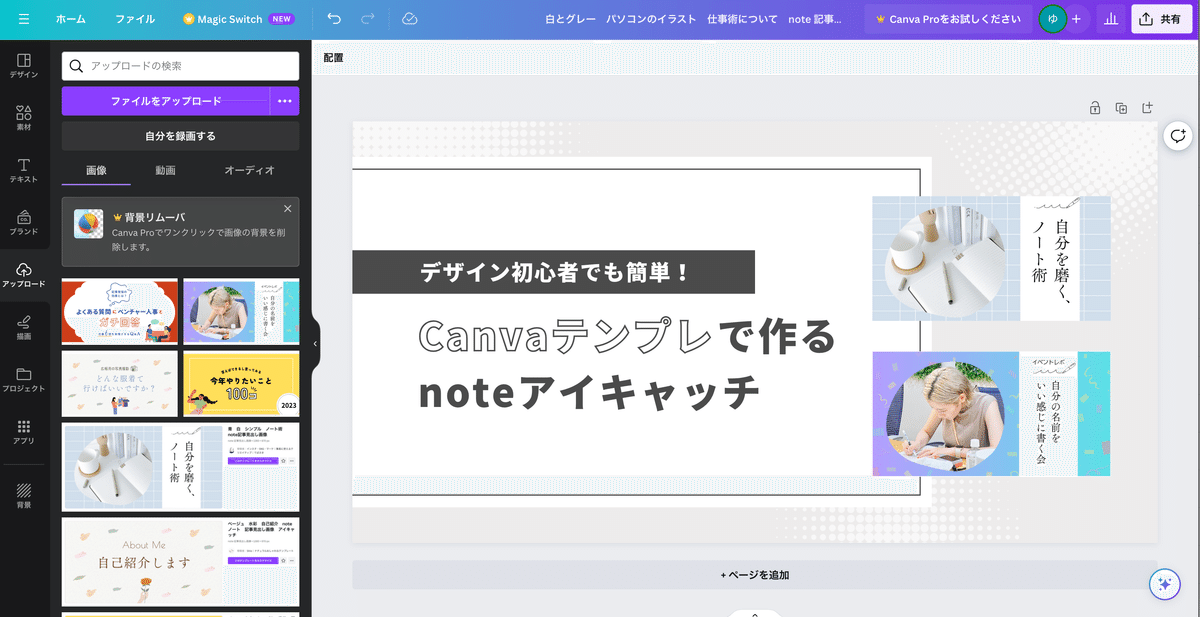The width and height of the screenshot is (1200, 617).
Task: Expand the page list chevron at bottom
Action: point(754,613)
